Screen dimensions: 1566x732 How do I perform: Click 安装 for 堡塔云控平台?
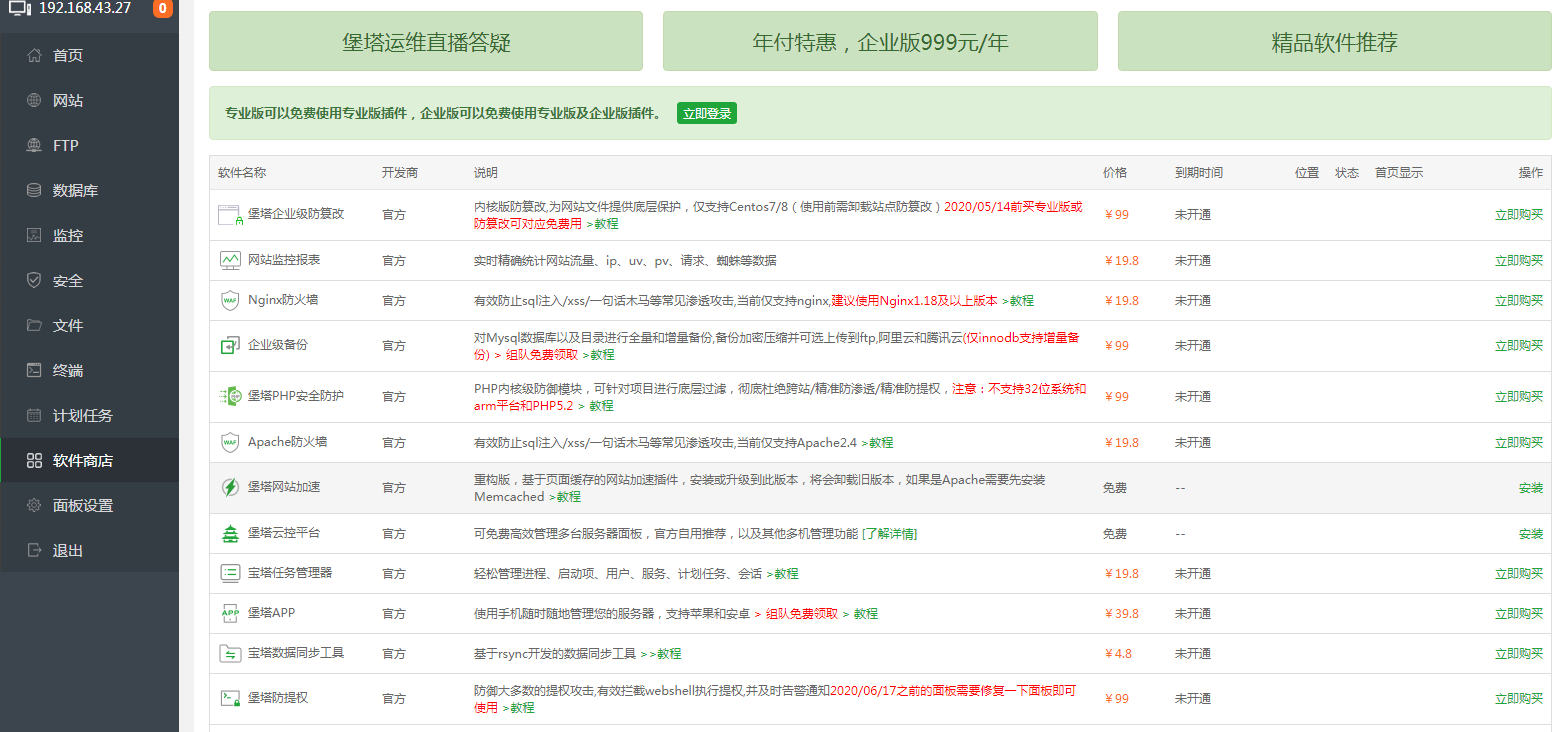1531,534
